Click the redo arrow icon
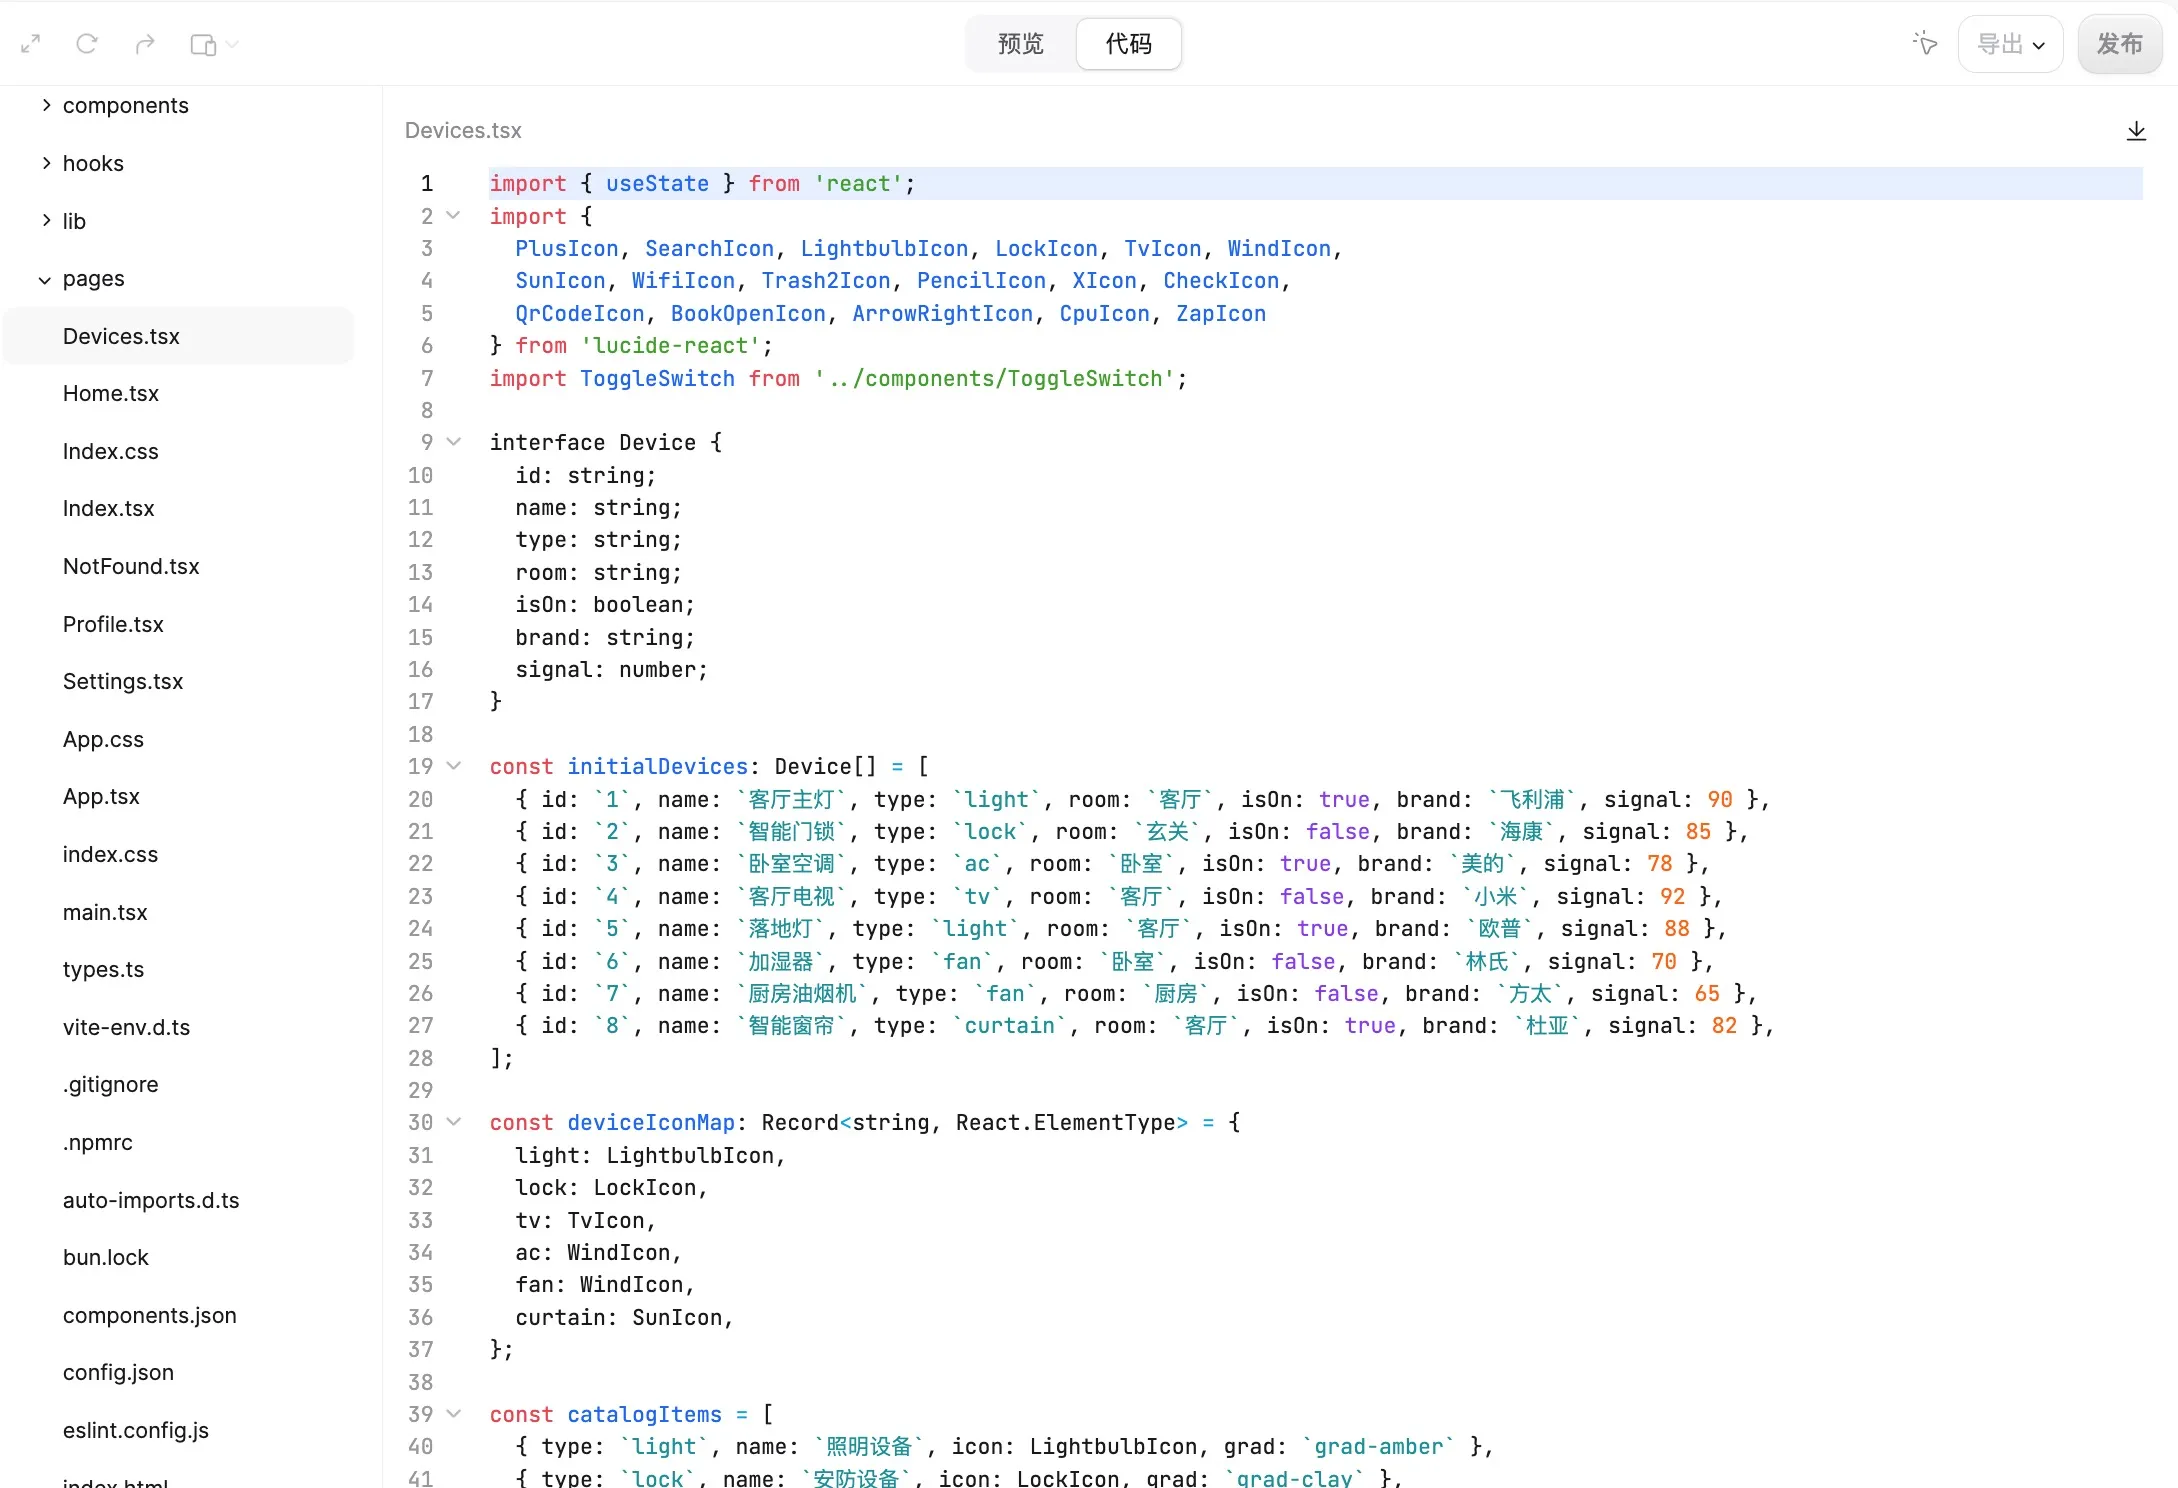This screenshot has height=1488, width=2178. click(x=145, y=44)
